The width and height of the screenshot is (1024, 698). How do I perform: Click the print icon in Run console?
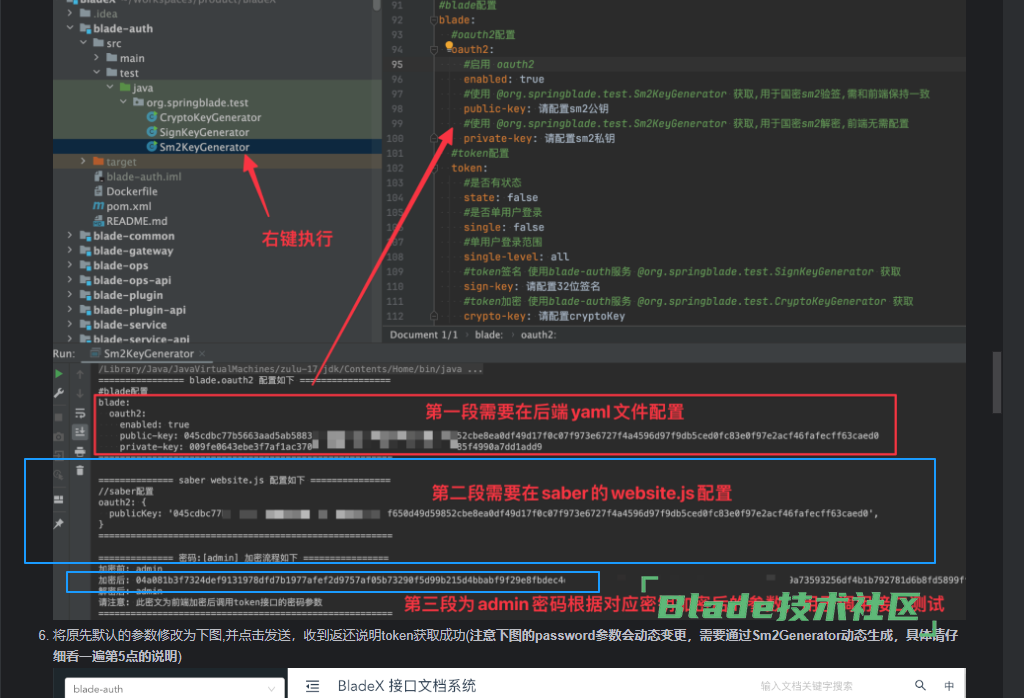tap(80, 451)
